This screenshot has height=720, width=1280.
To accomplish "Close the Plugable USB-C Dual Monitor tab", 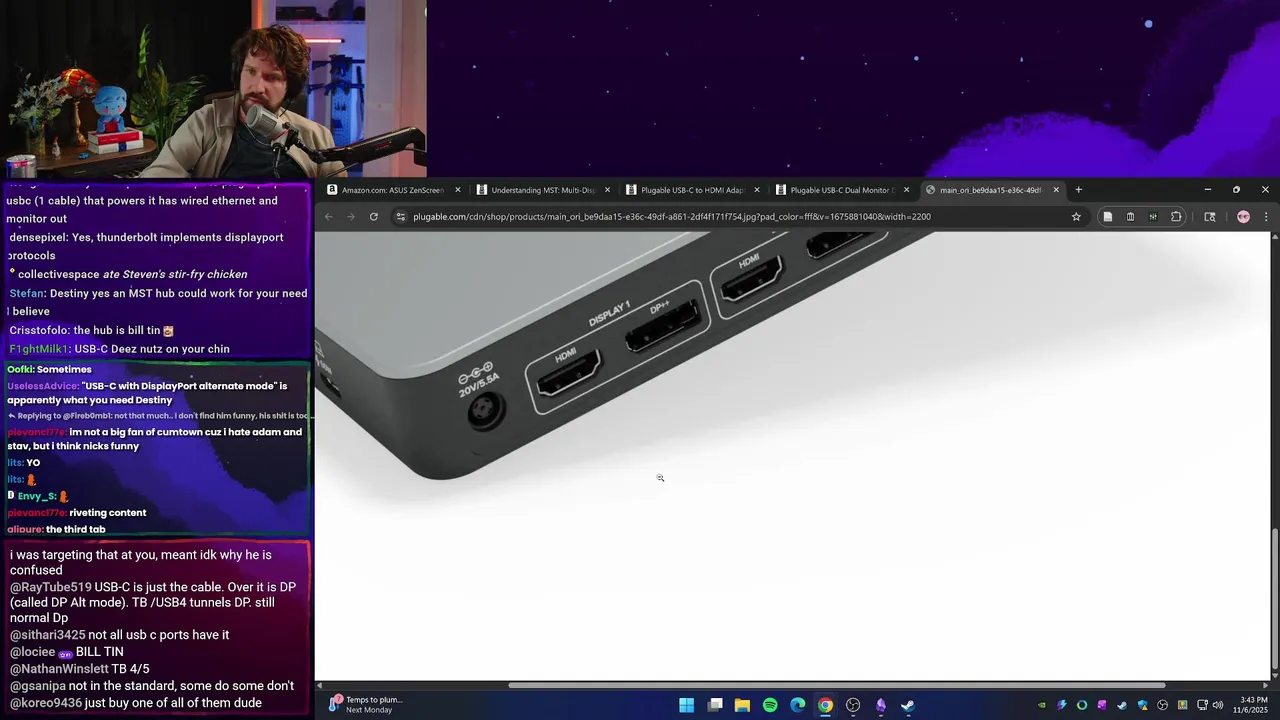I will click(x=906, y=190).
